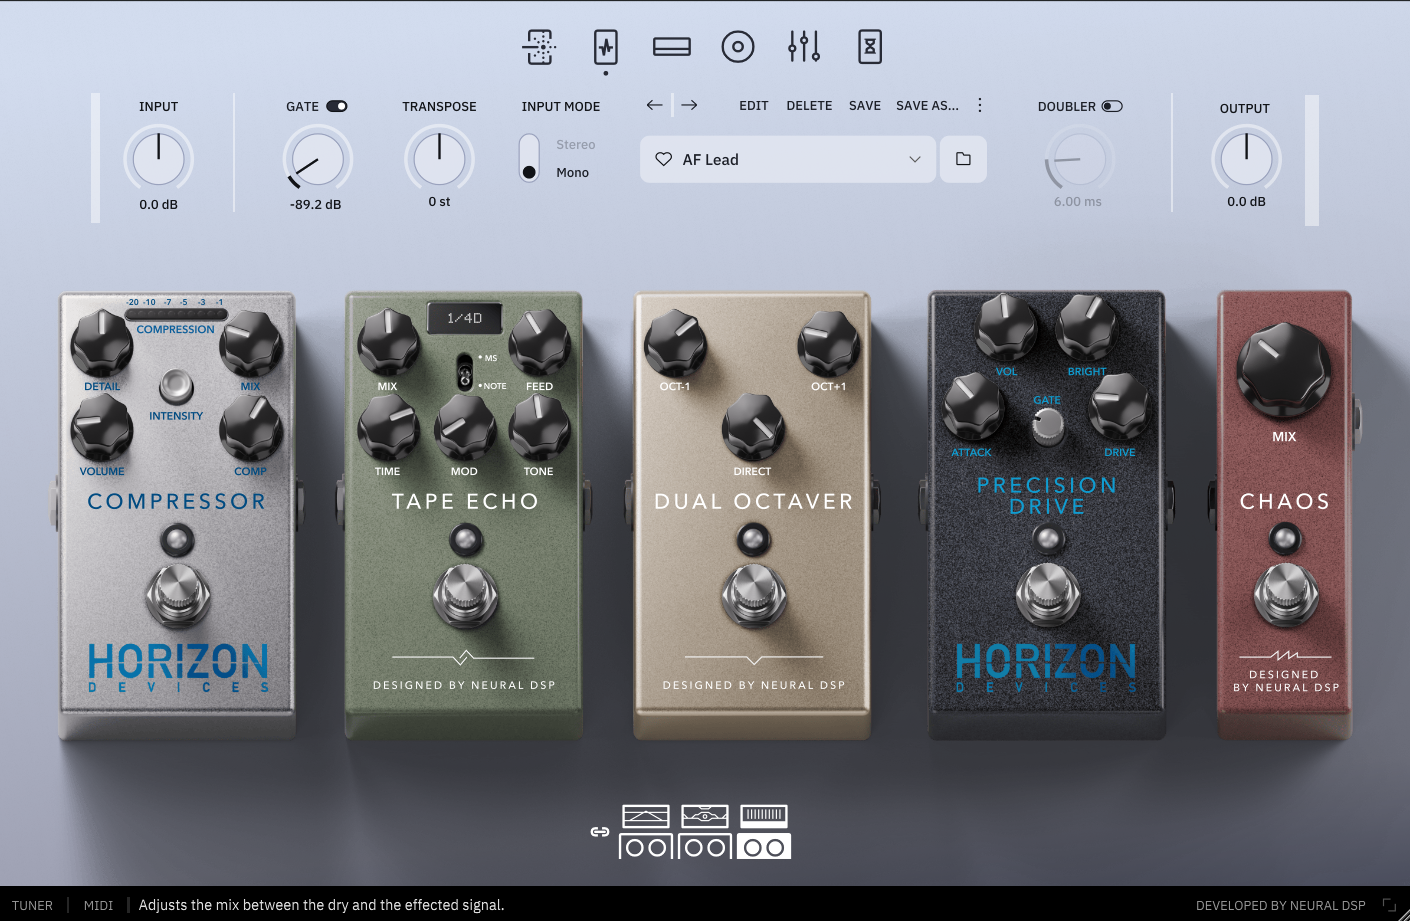The width and height of the screenshot is (1410, 921).
Task: Open the cabinet speaker section icon
Action: 738,47
